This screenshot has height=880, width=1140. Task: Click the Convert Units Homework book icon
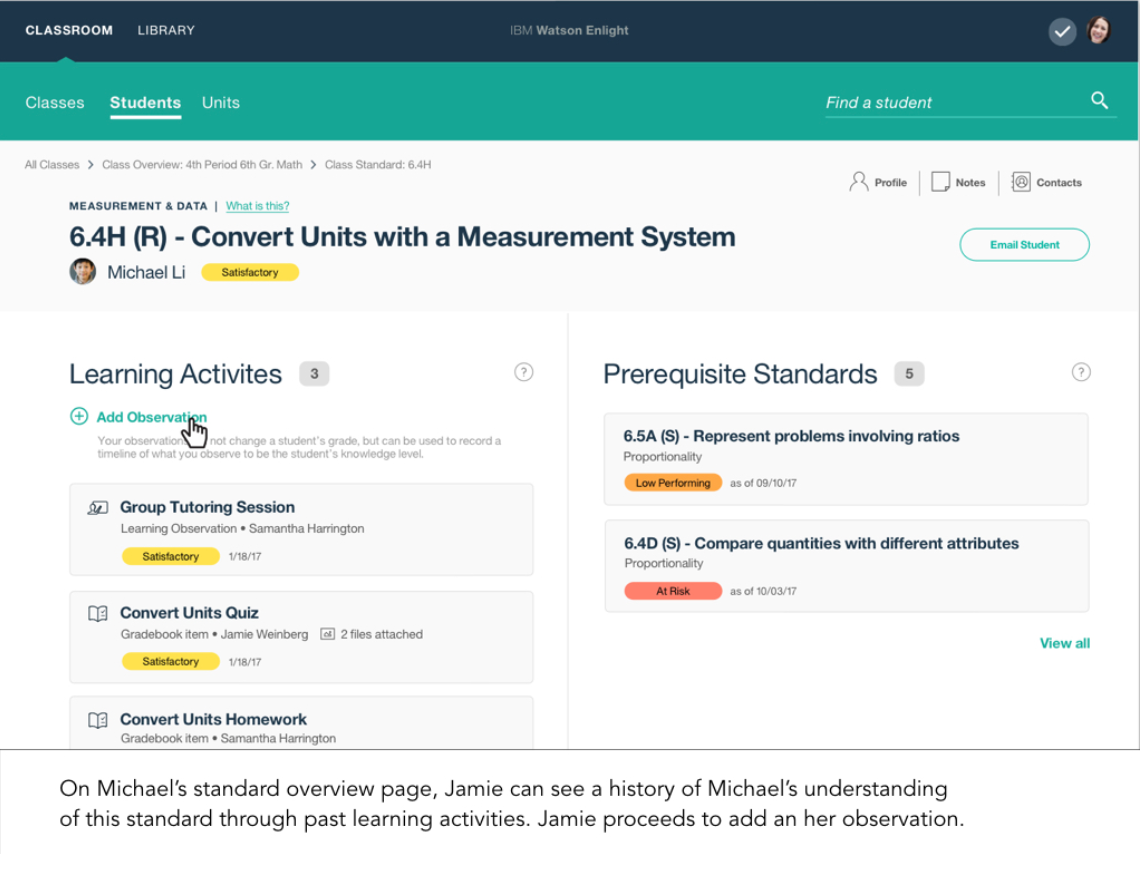[97, 720]
